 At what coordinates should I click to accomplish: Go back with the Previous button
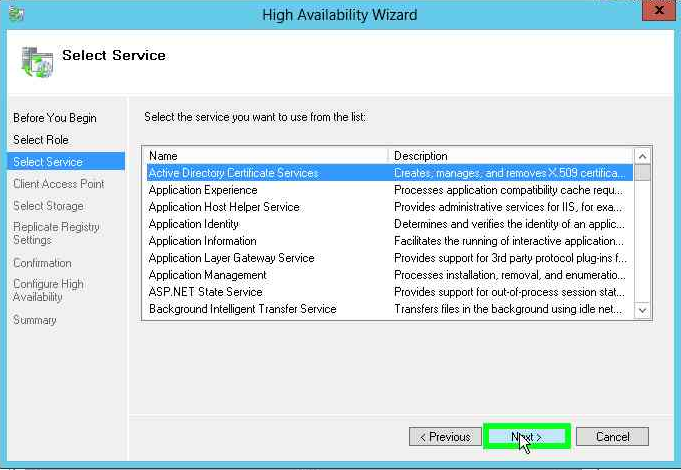445,437
